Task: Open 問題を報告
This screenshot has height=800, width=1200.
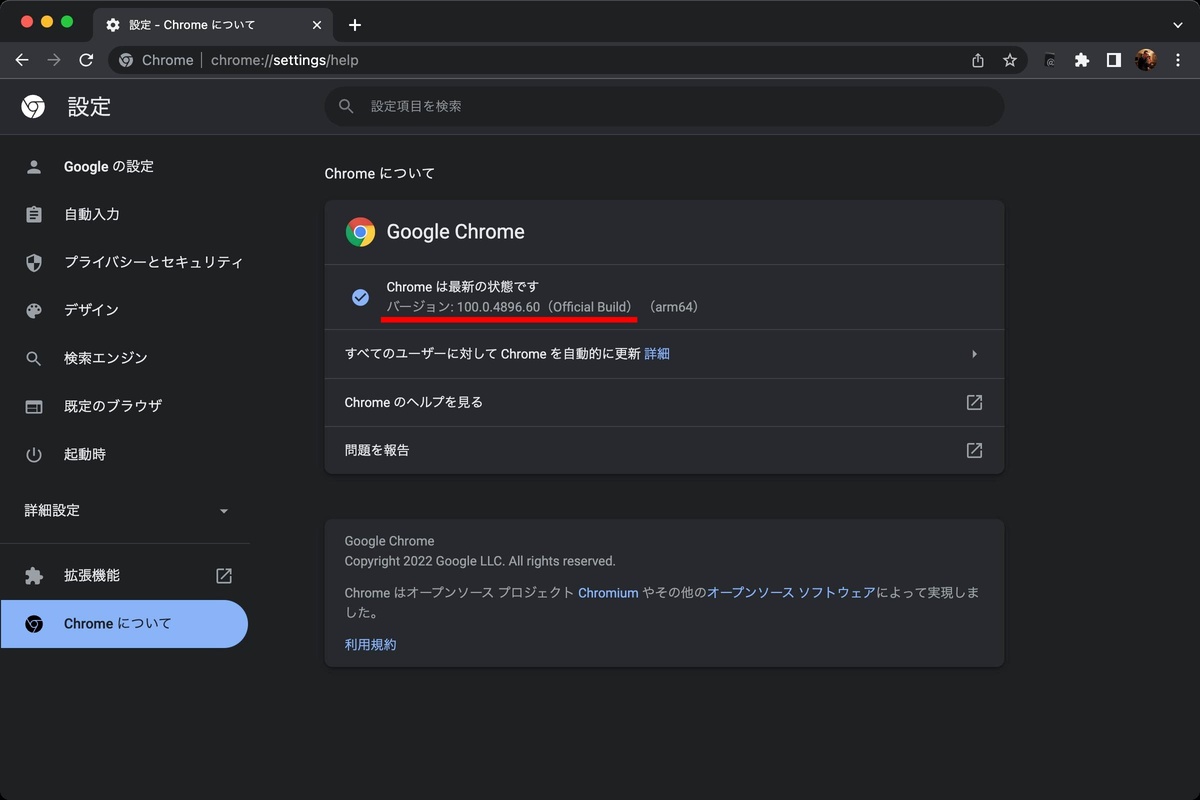Action: click(664, 451)
